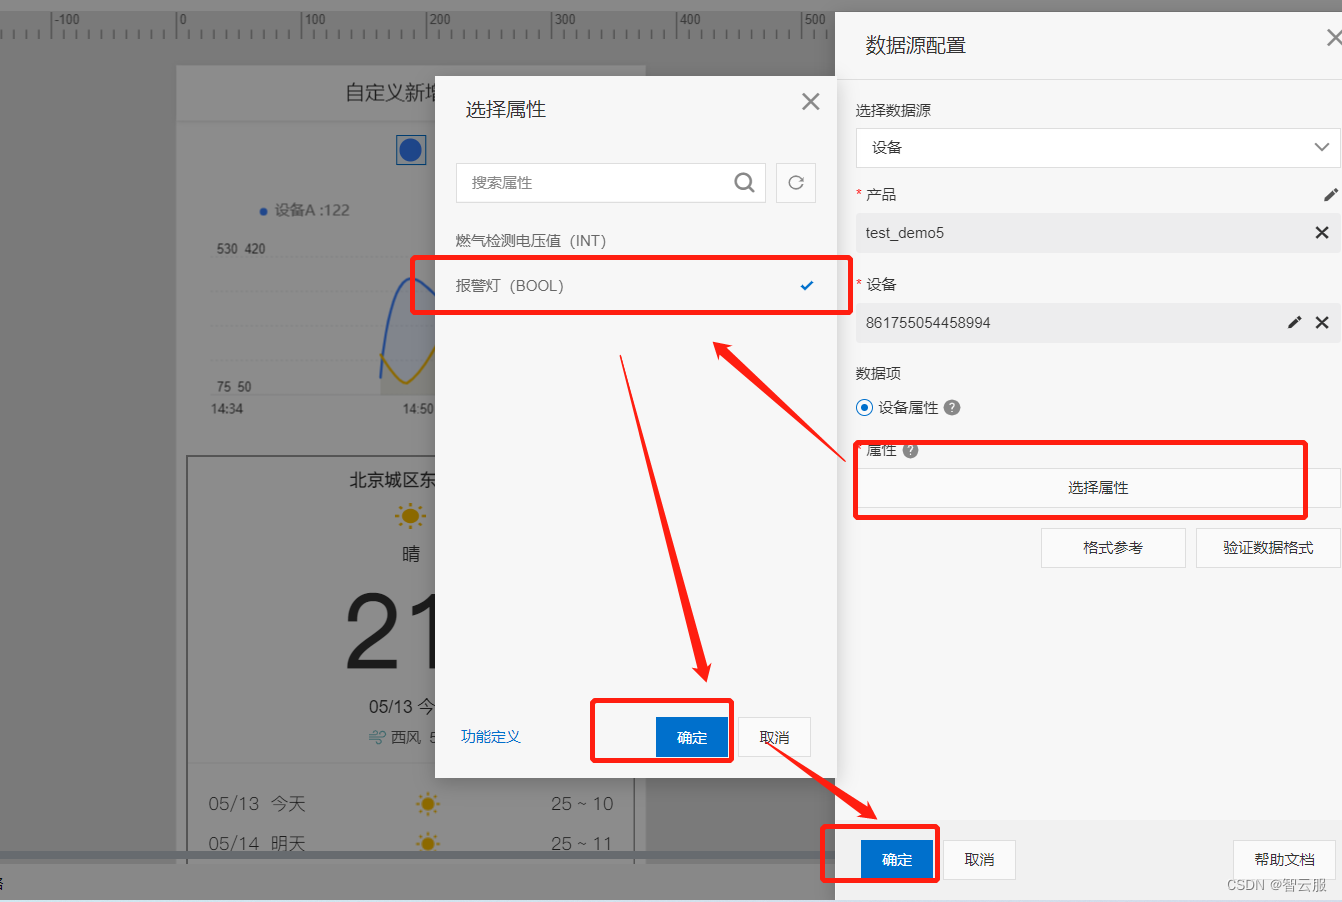Click the checkmark on 报警灯 row
This screenshot has width=1342, height=902.
pos(807,286)
